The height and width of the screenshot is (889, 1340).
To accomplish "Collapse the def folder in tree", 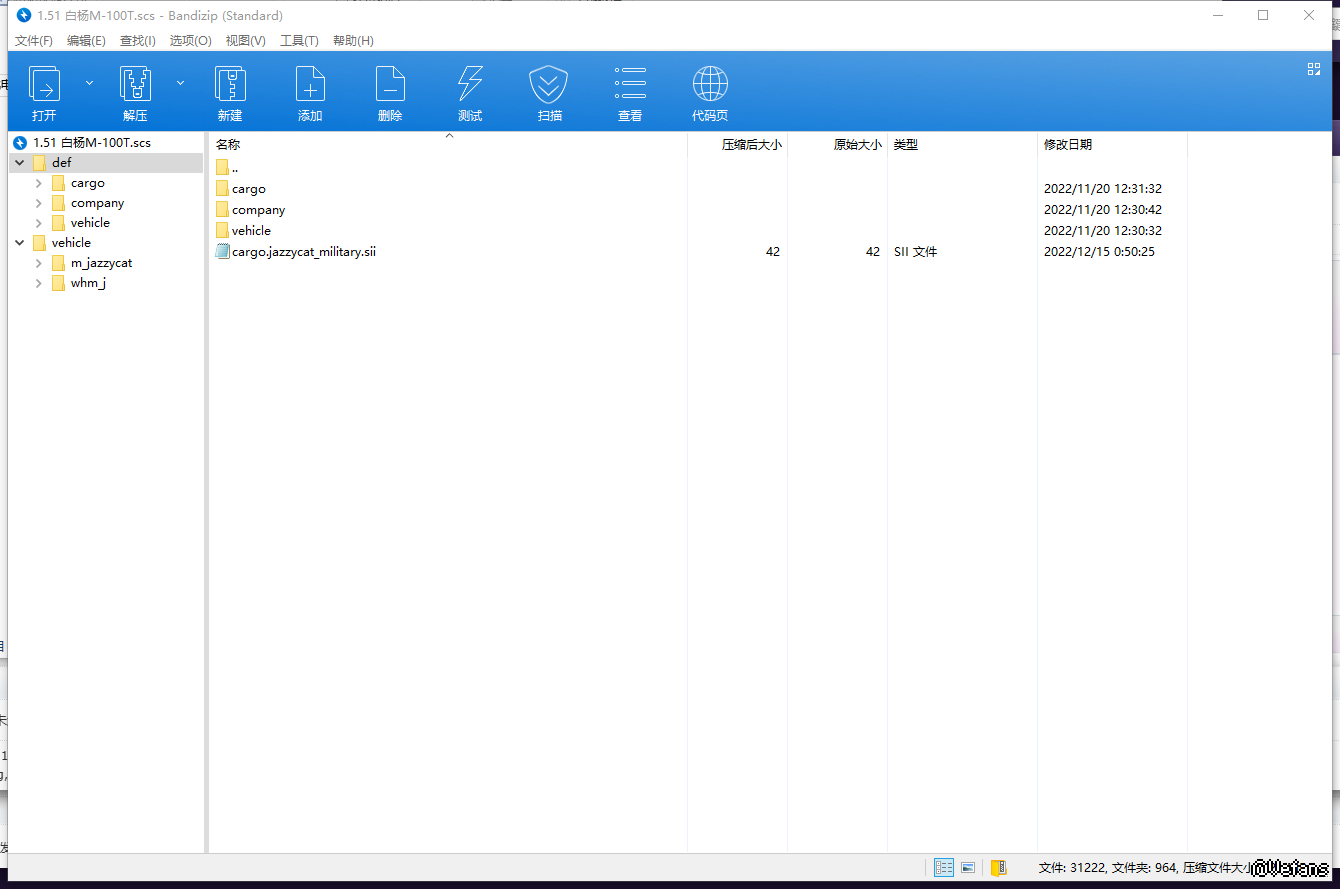I will 20,162.
